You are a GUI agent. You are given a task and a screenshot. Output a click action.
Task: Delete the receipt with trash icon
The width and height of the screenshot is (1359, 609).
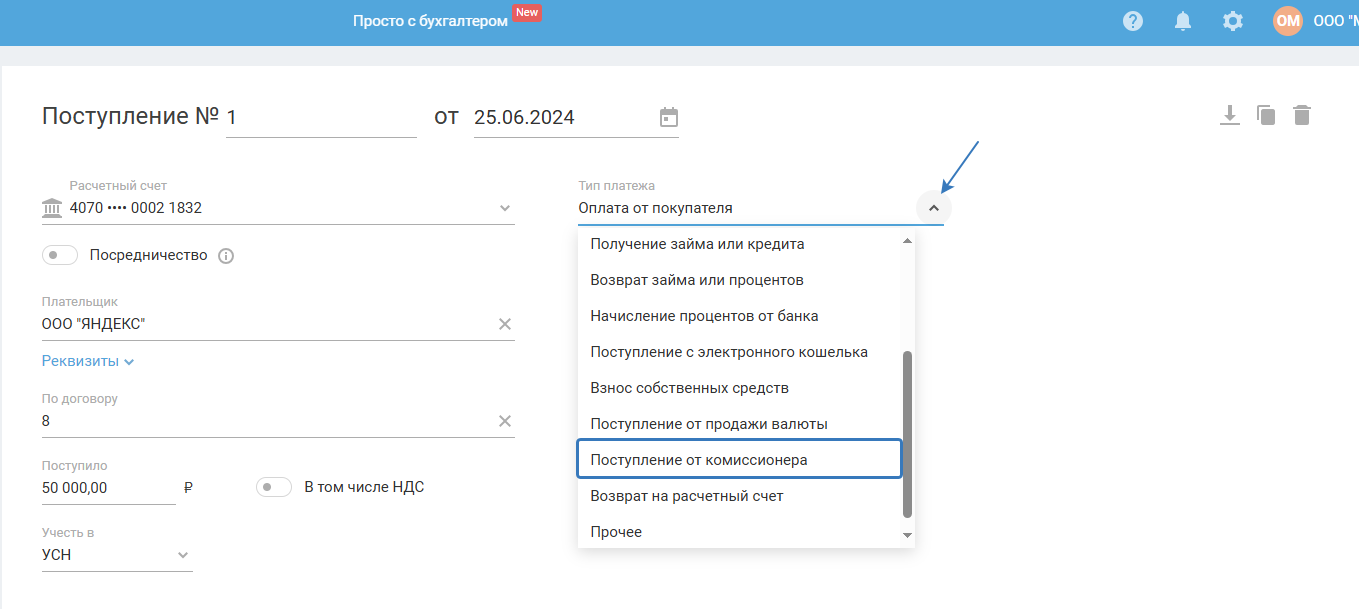(x=1301, y=115)
